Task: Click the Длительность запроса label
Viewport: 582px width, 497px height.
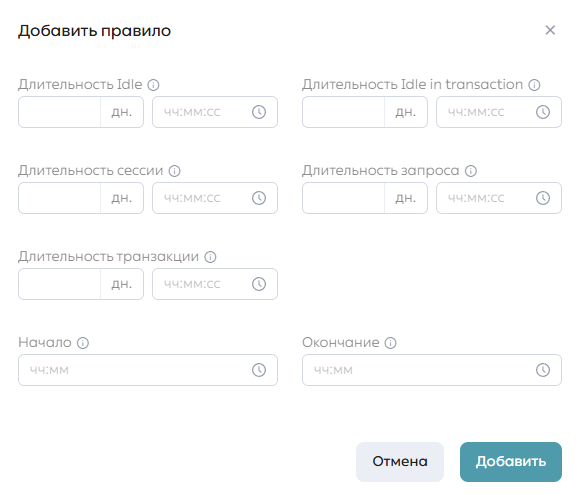Action: tap(380, 171)
